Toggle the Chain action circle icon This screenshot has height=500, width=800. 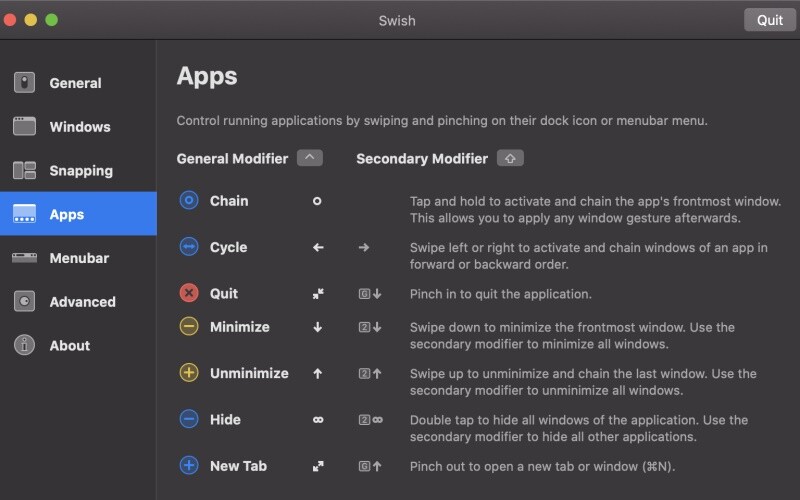(189, 201)
